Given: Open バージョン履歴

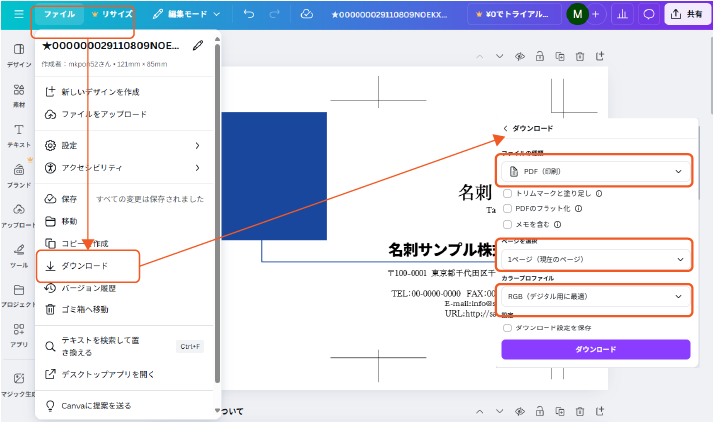Looking at the screenshot, I should 124,288.
